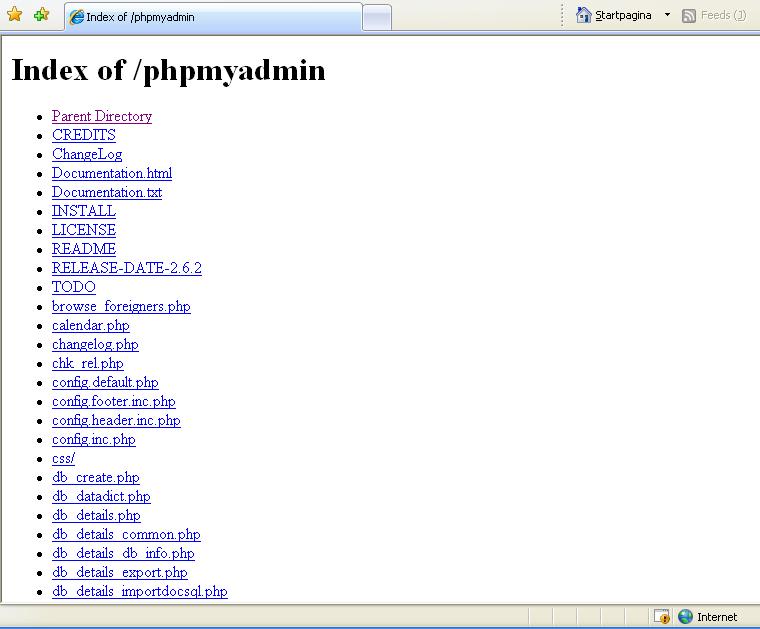760x629 pixels.
Task: Open the TODO file link
Action: pos(74,287)
